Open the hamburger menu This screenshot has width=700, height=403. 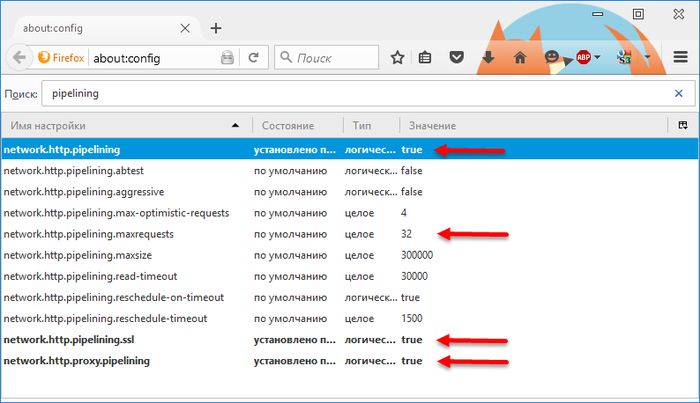(680, 57)
